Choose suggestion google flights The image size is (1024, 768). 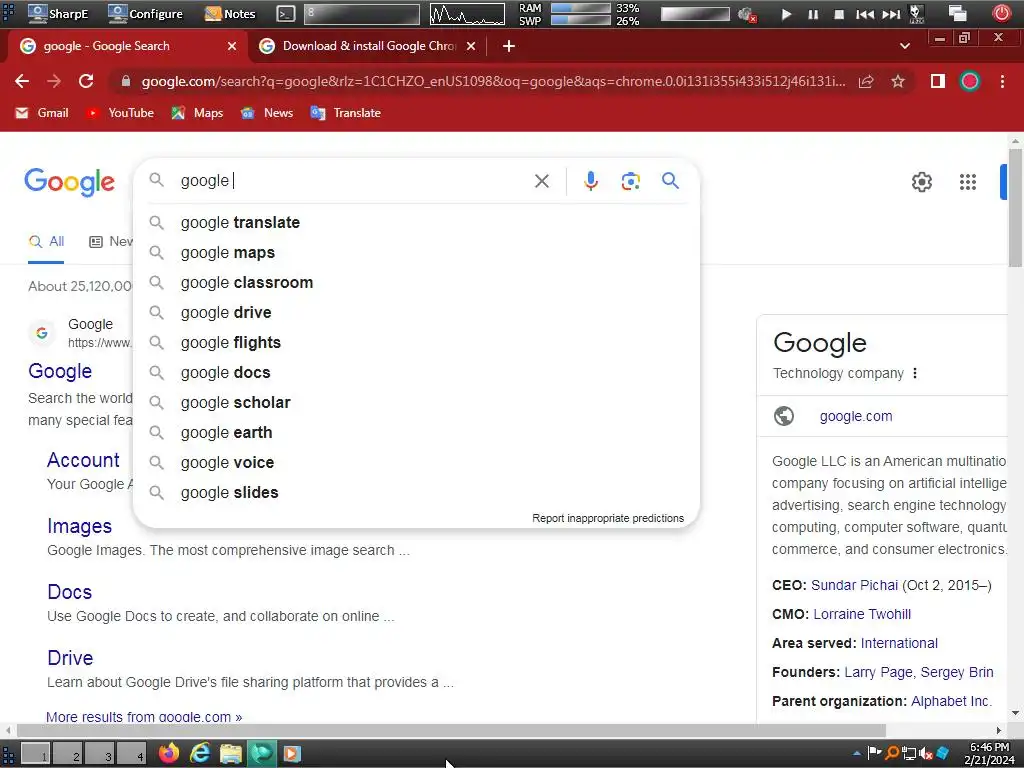[x=416, y=343]
